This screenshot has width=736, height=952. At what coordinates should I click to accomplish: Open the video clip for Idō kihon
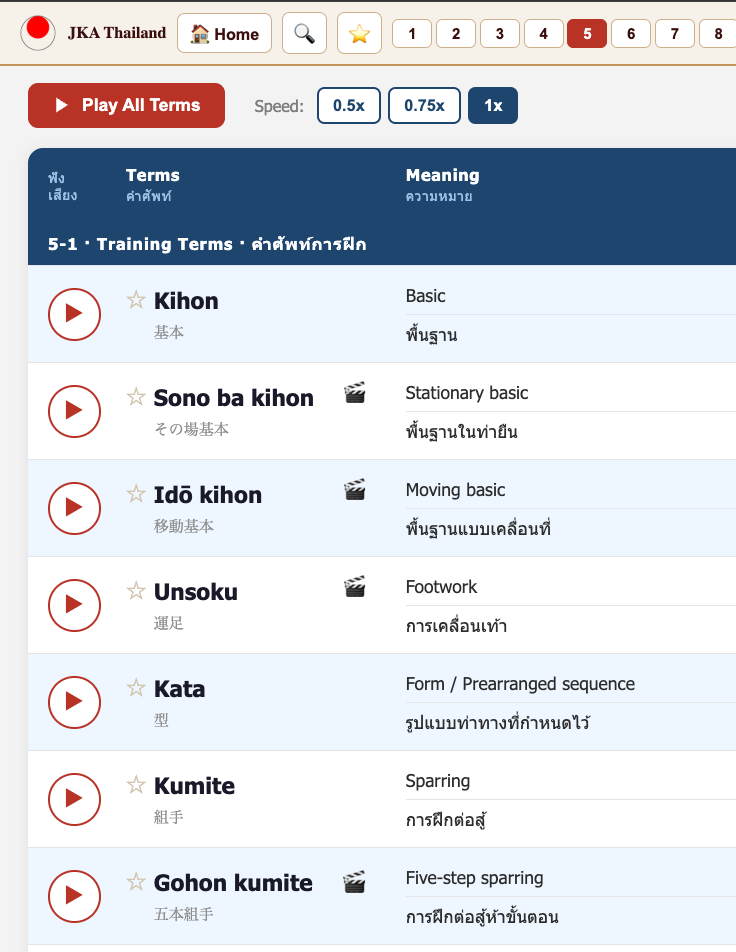[x=355, y=489]
